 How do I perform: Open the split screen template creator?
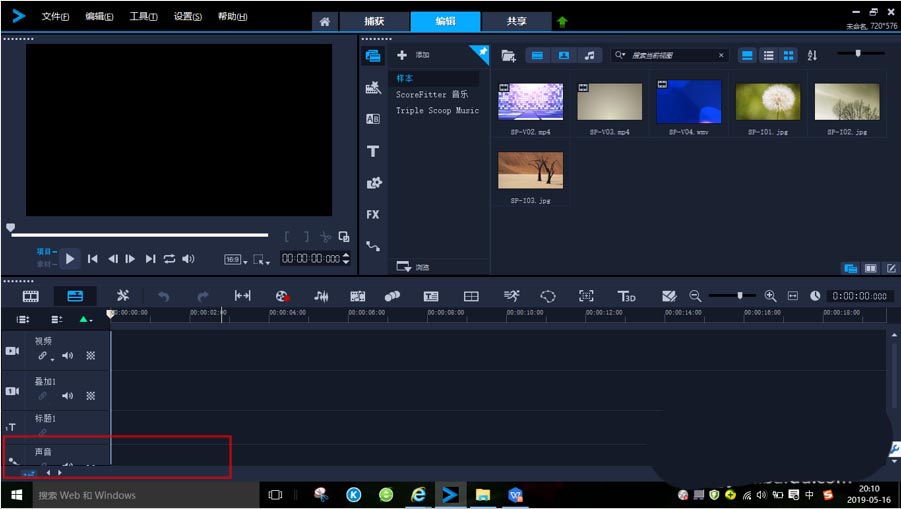tap(669, 296)
